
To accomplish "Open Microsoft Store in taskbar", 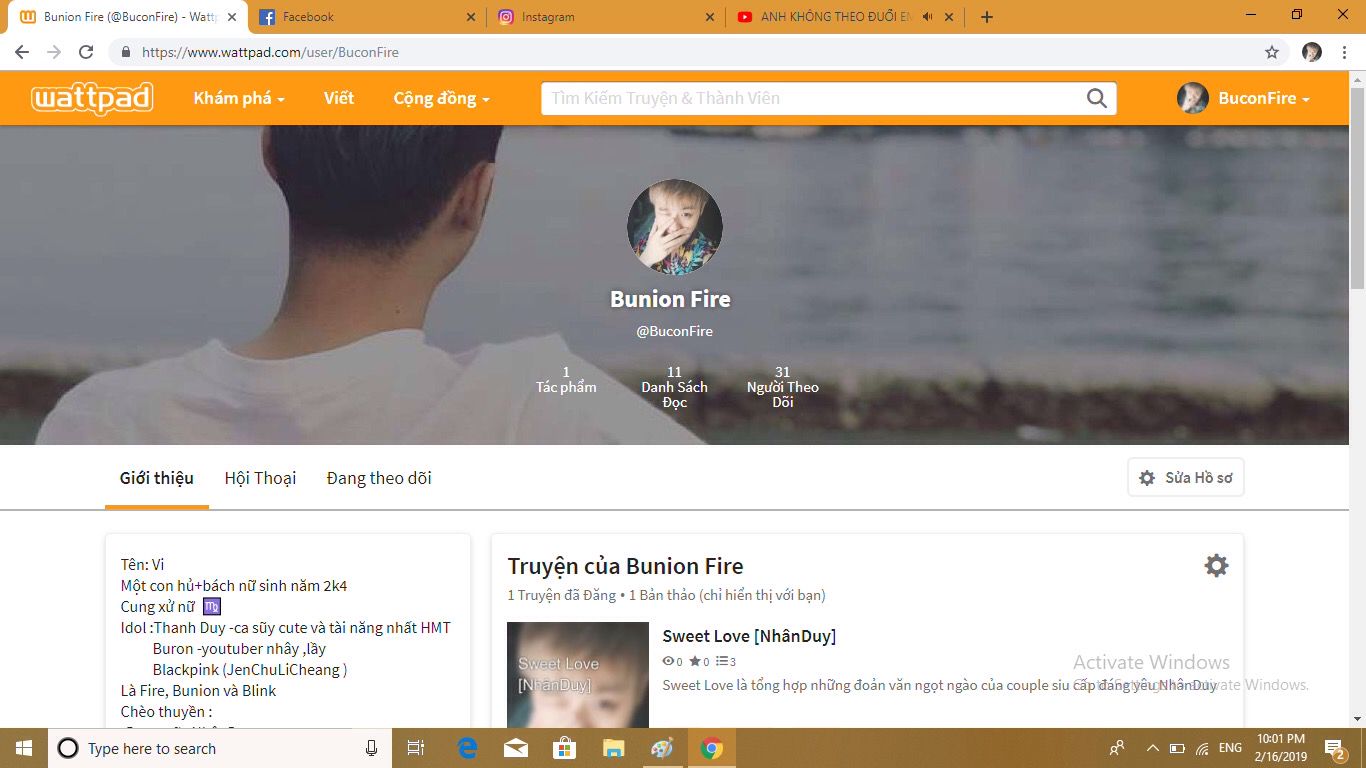I will (x=565, y=748).
